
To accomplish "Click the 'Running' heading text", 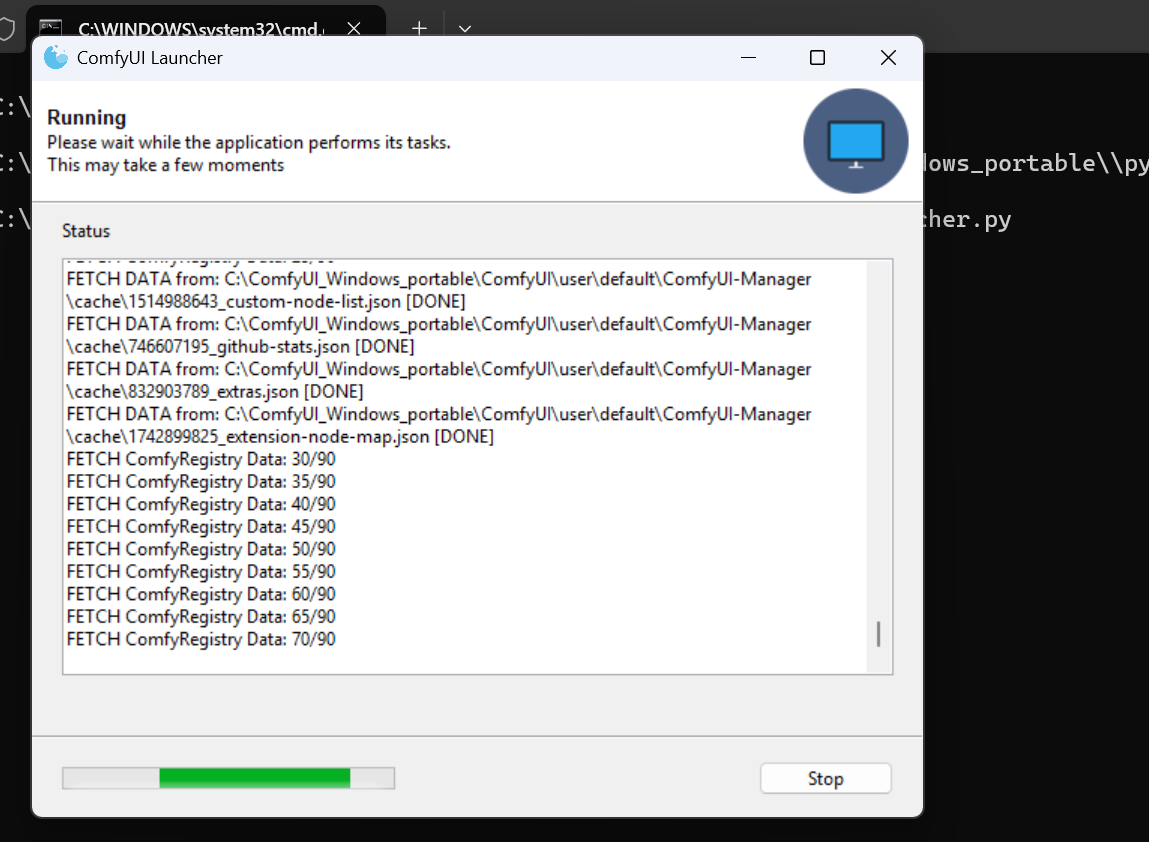I will pyautogui.click(x=86, y=117).
